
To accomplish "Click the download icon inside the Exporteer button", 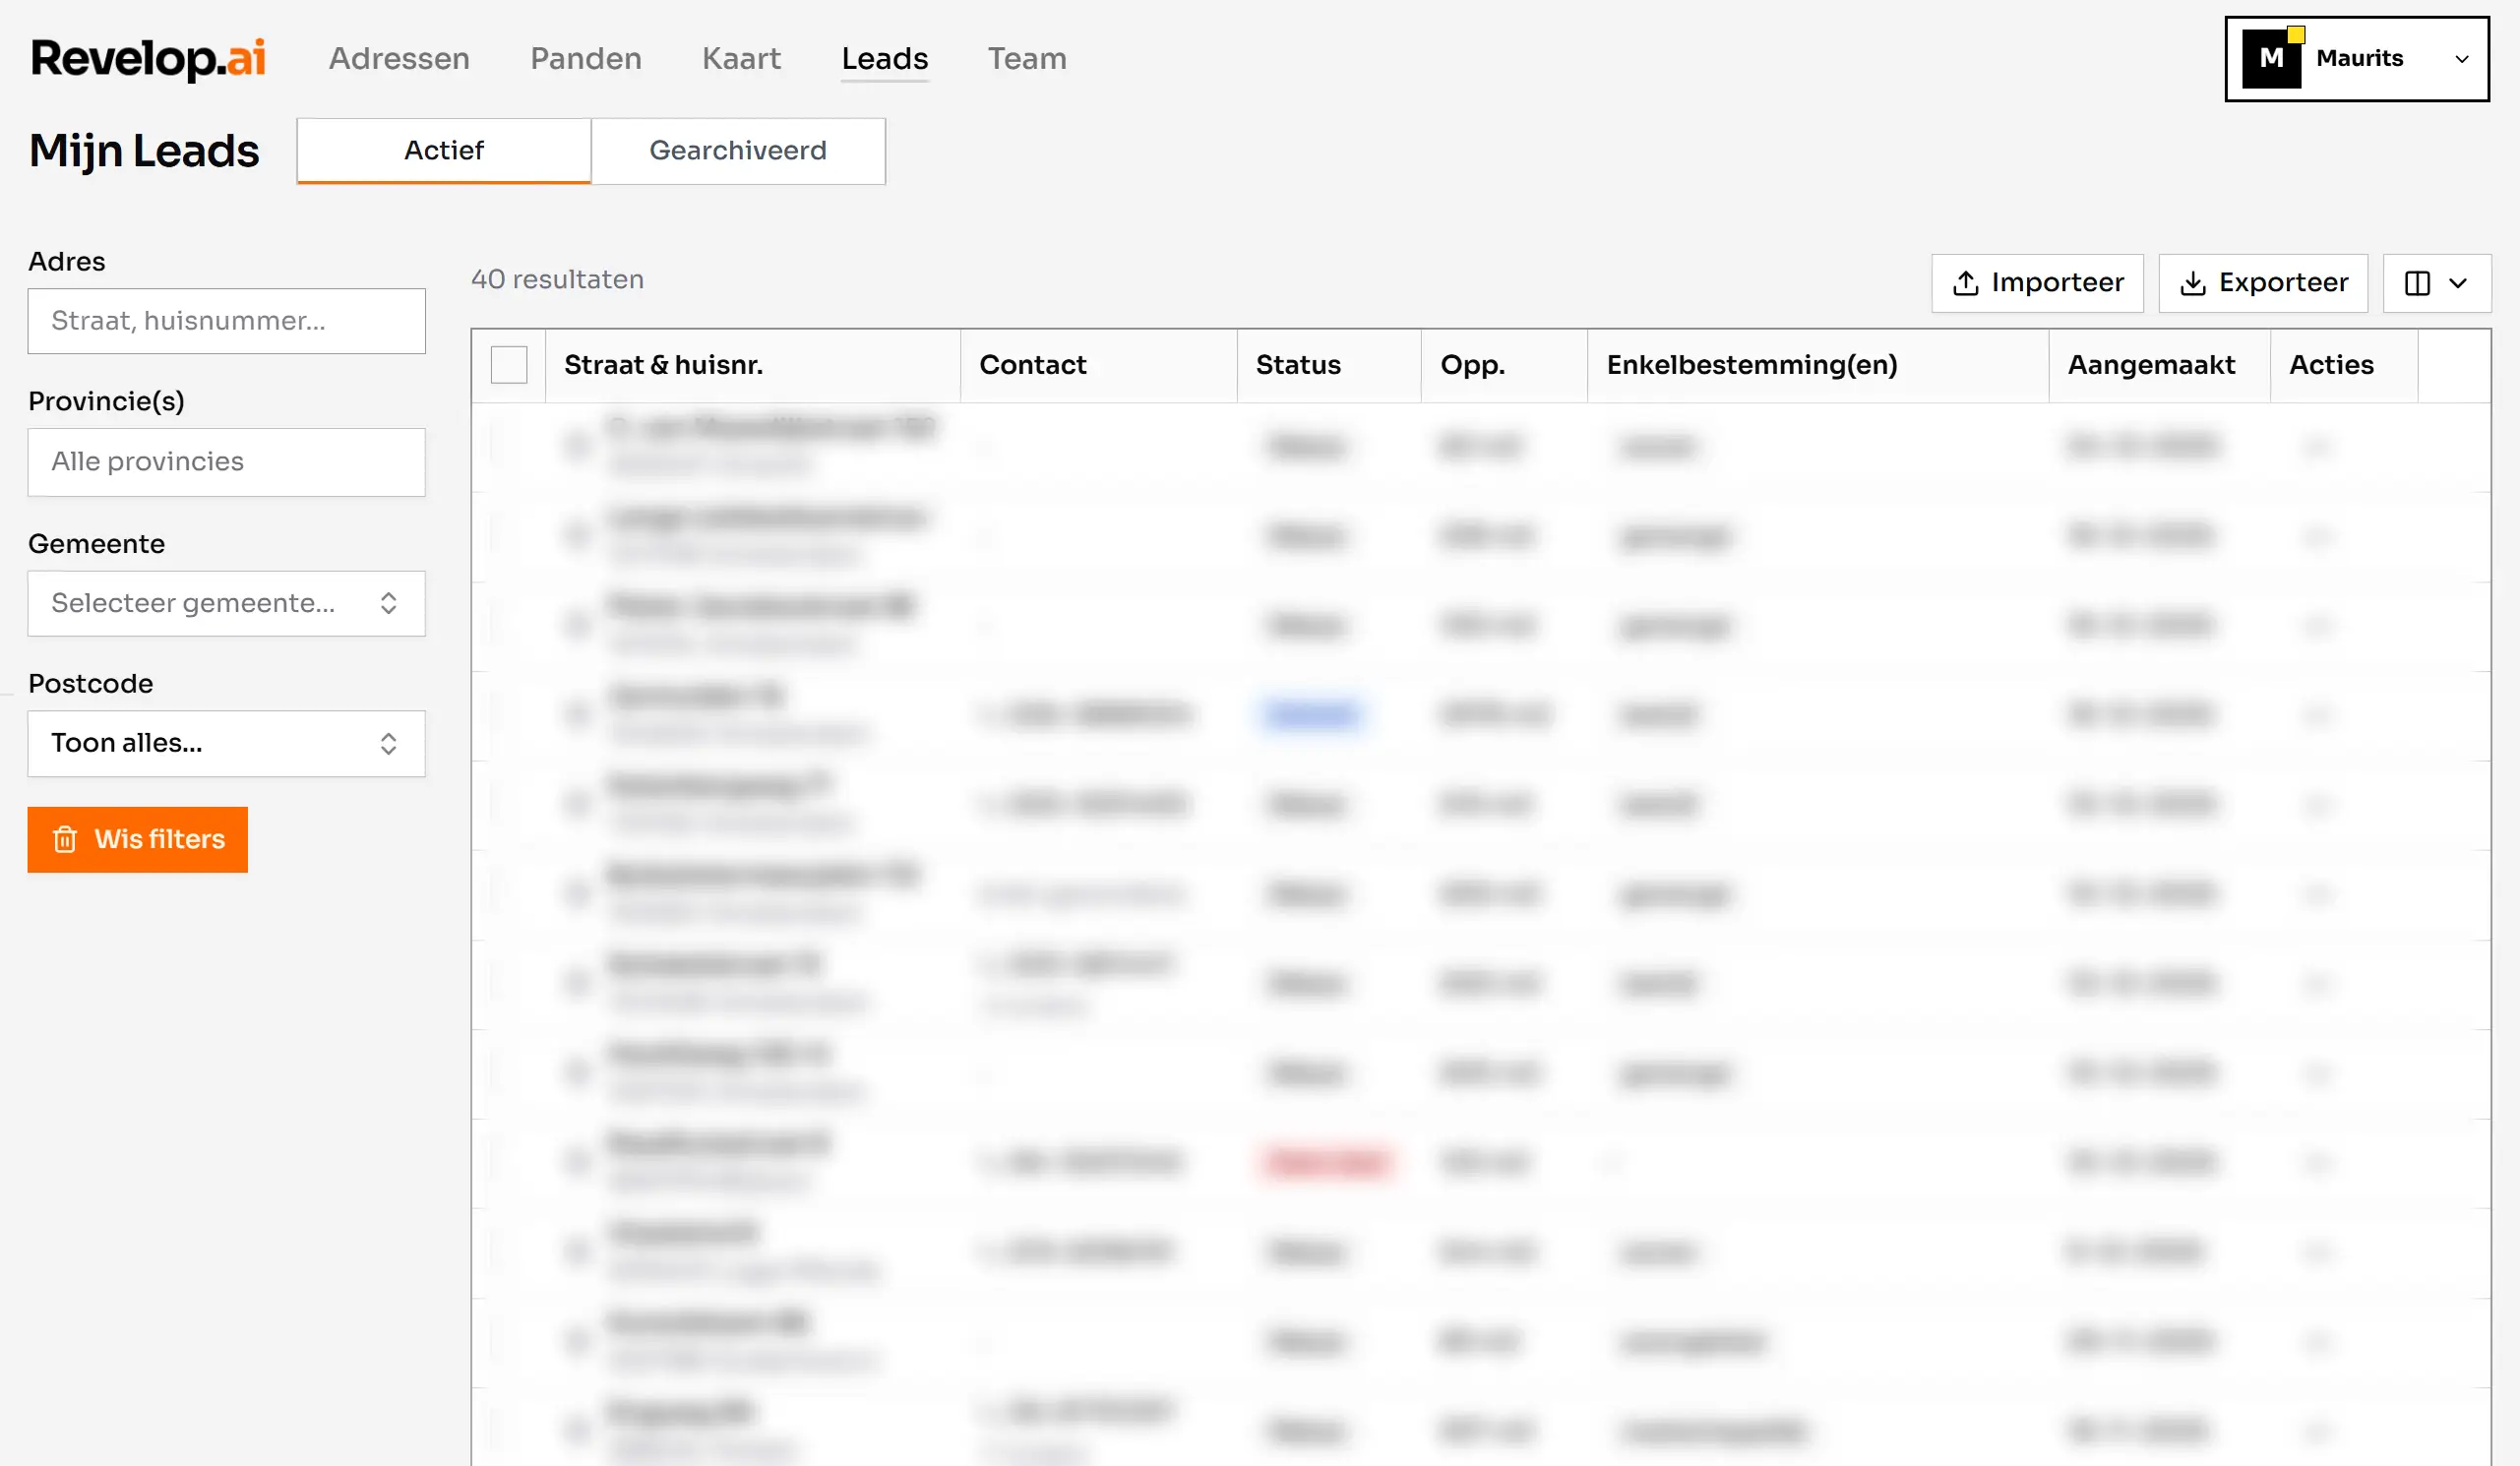I will [2196, 283].
